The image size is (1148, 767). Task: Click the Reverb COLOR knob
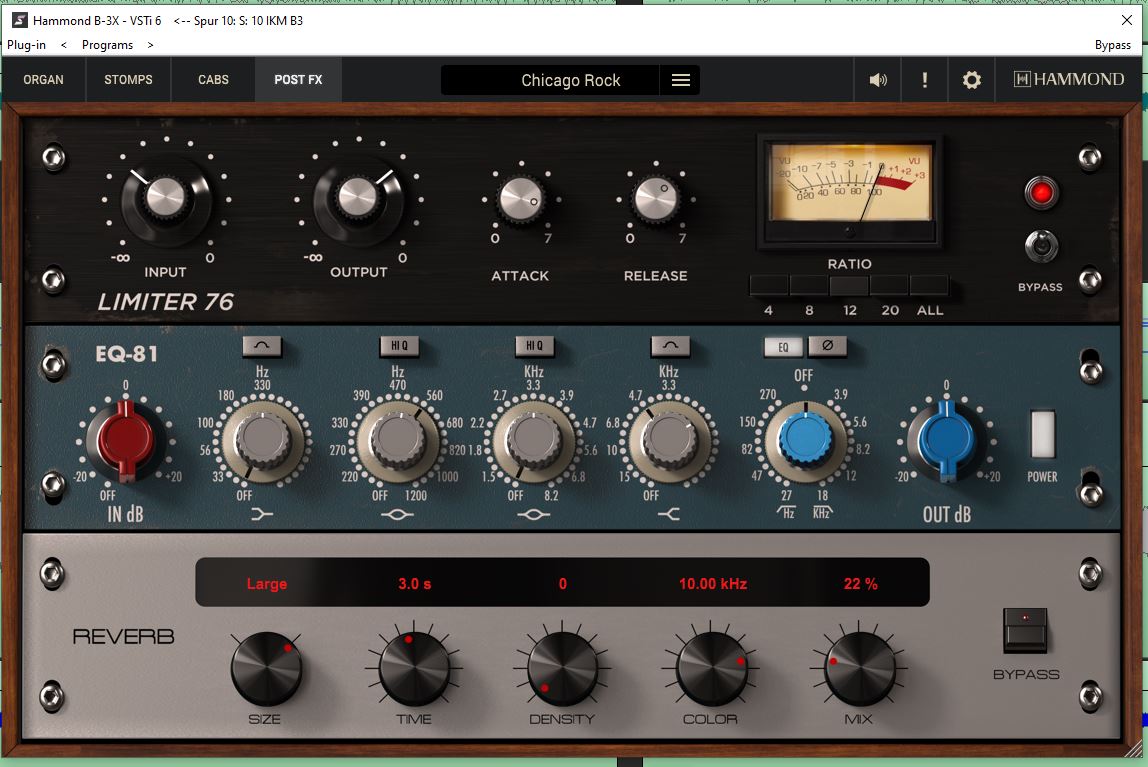pyautogui.click(x=712, y=668)
